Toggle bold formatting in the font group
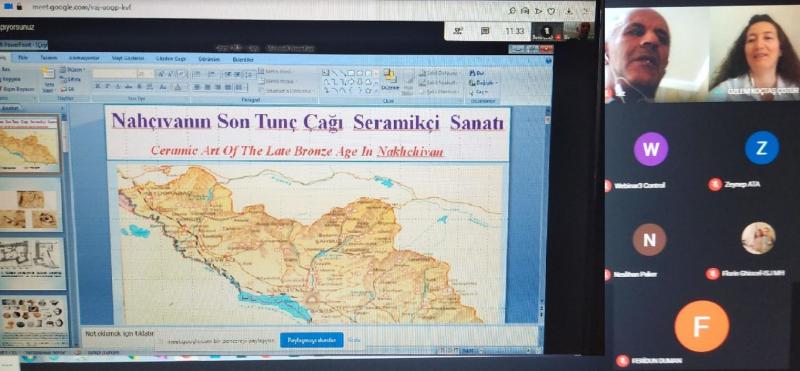Viewport: 800px width, 371px height. 97,87
